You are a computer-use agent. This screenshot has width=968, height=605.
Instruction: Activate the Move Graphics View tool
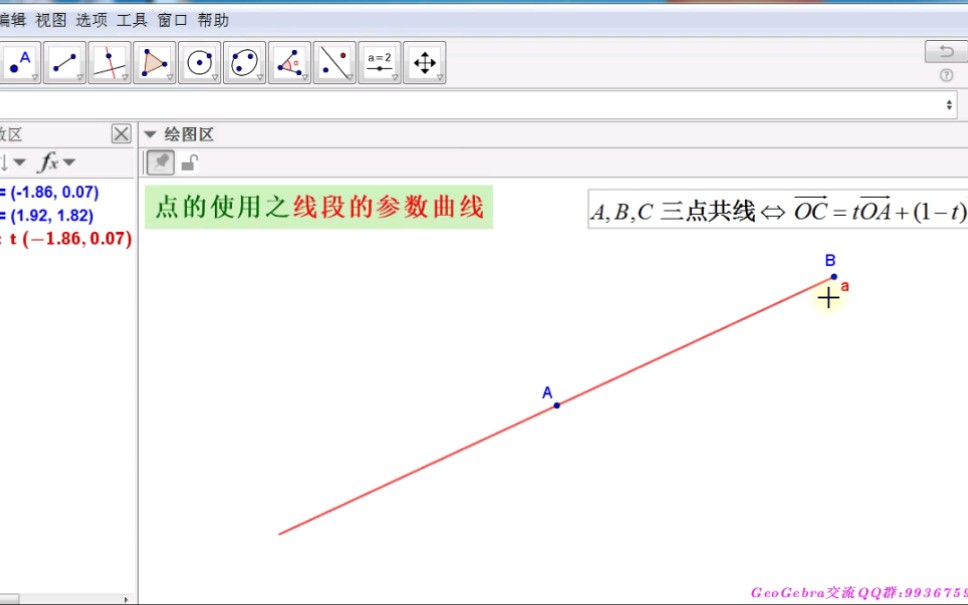424,60
